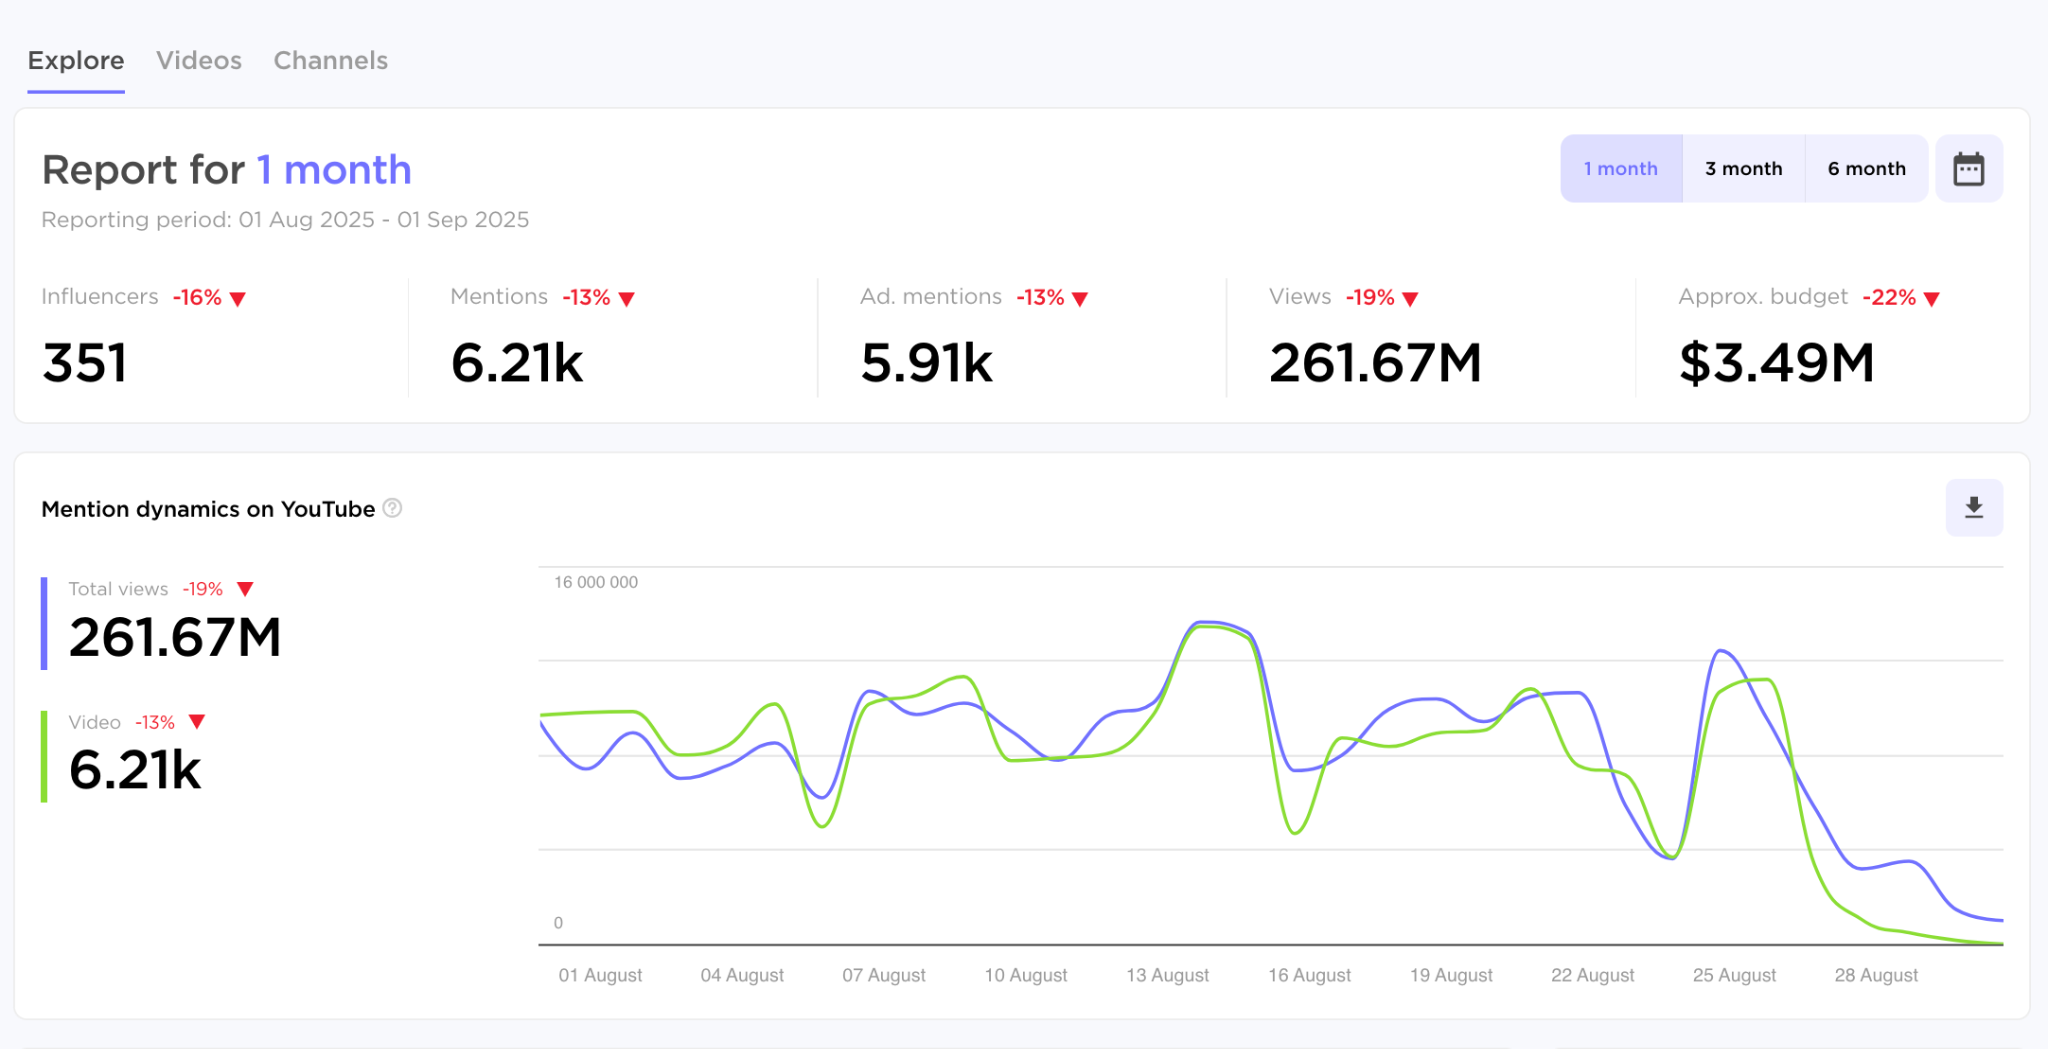Click the 25 August axis label
This screenshot has height=1049, width=2048.
1734,975
